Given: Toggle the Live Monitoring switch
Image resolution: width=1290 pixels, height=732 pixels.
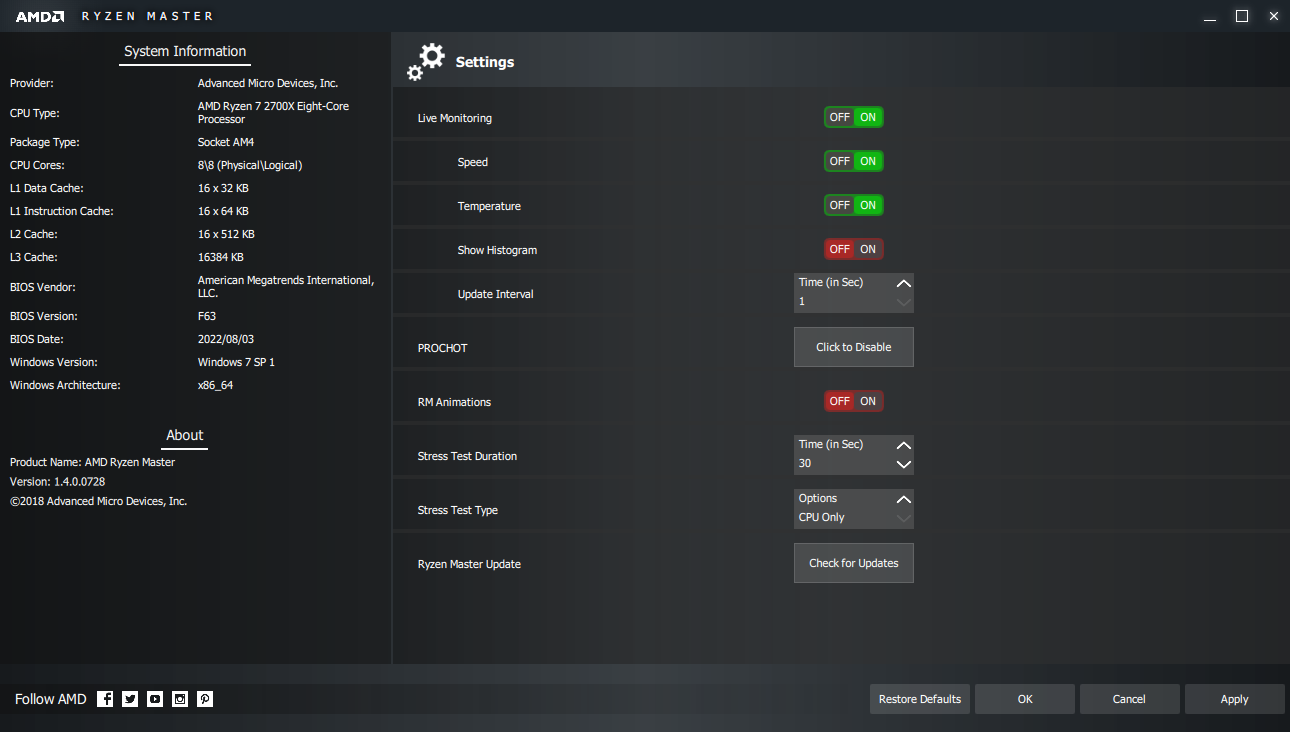Looking at the screenshot, I should 854,117.
